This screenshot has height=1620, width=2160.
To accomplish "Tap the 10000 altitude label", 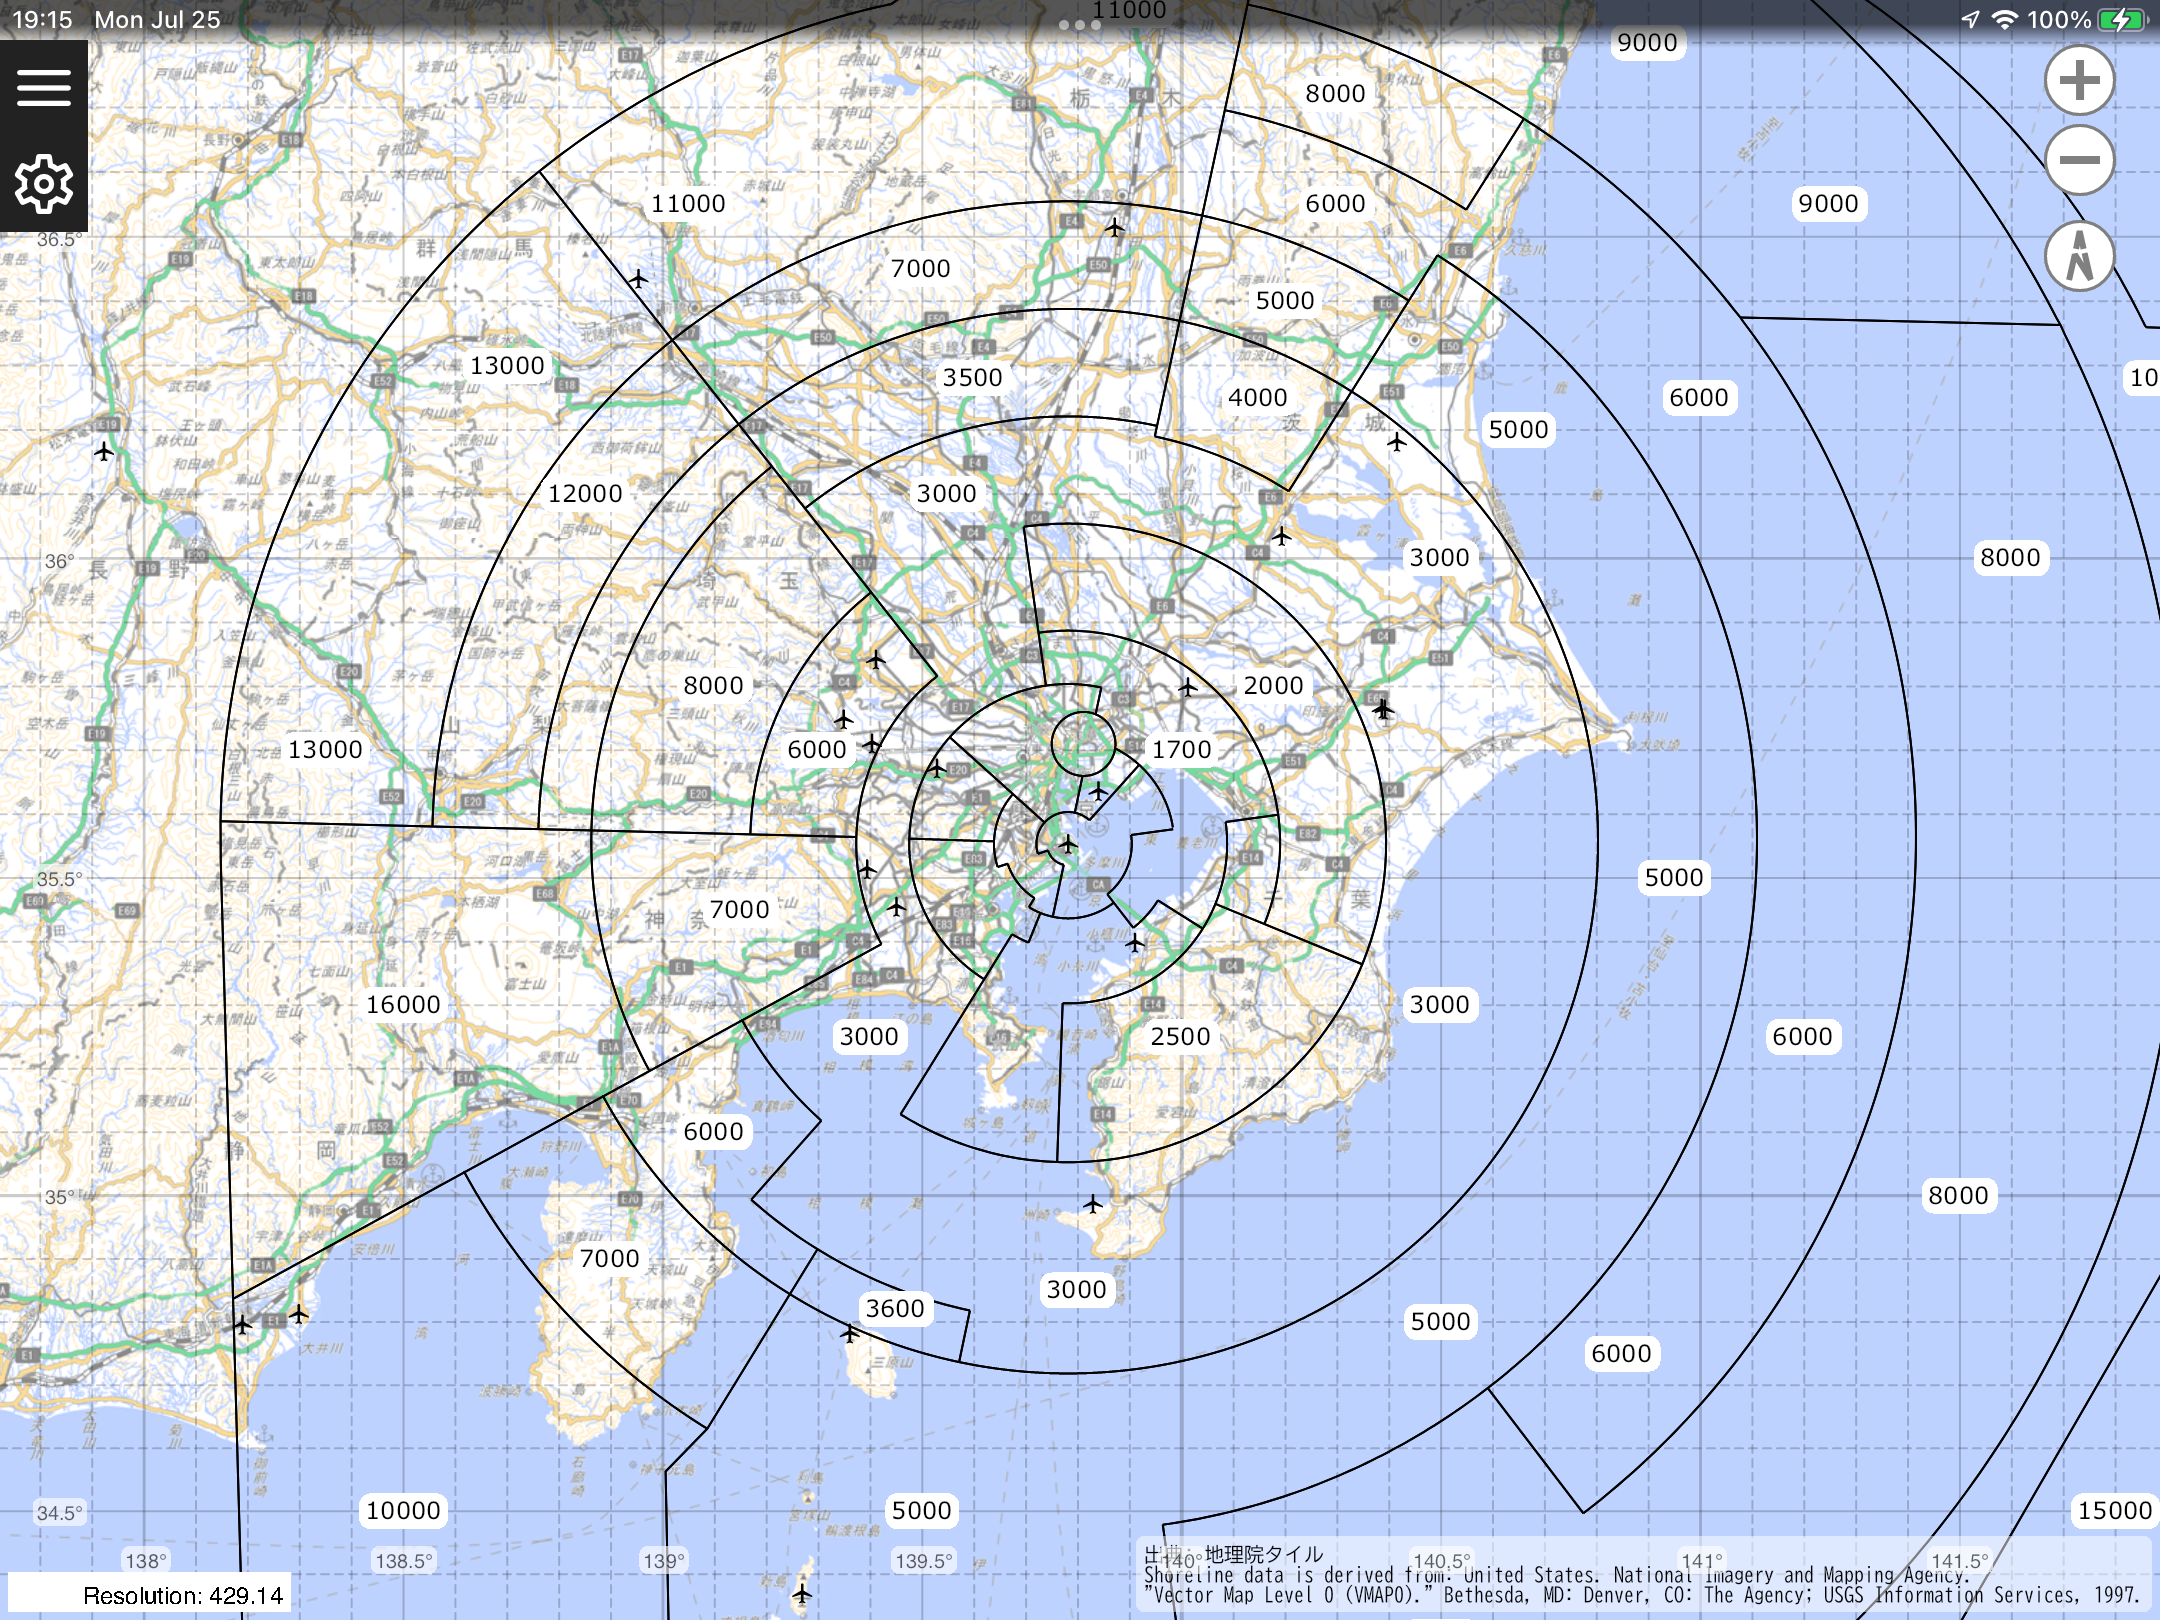I will click(403, 1510).
